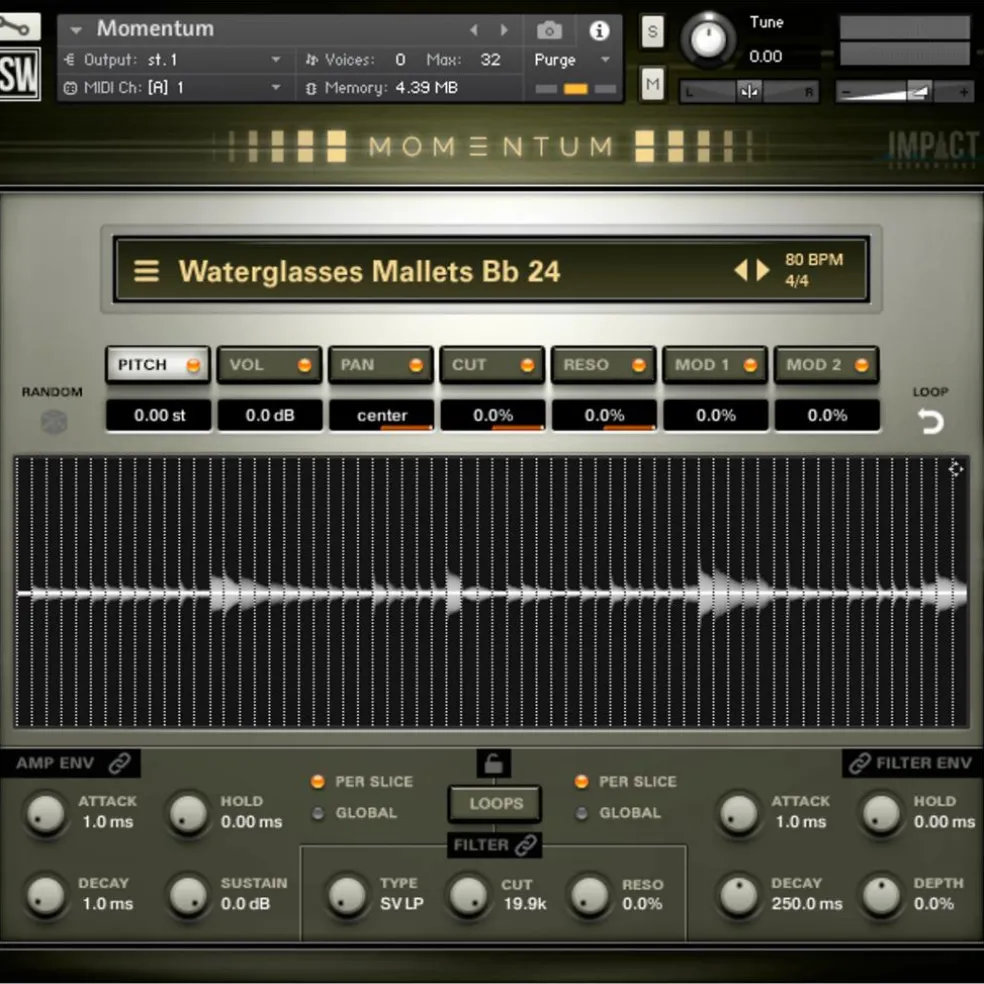Open the snapshot camera icon

tap(549, 29)
